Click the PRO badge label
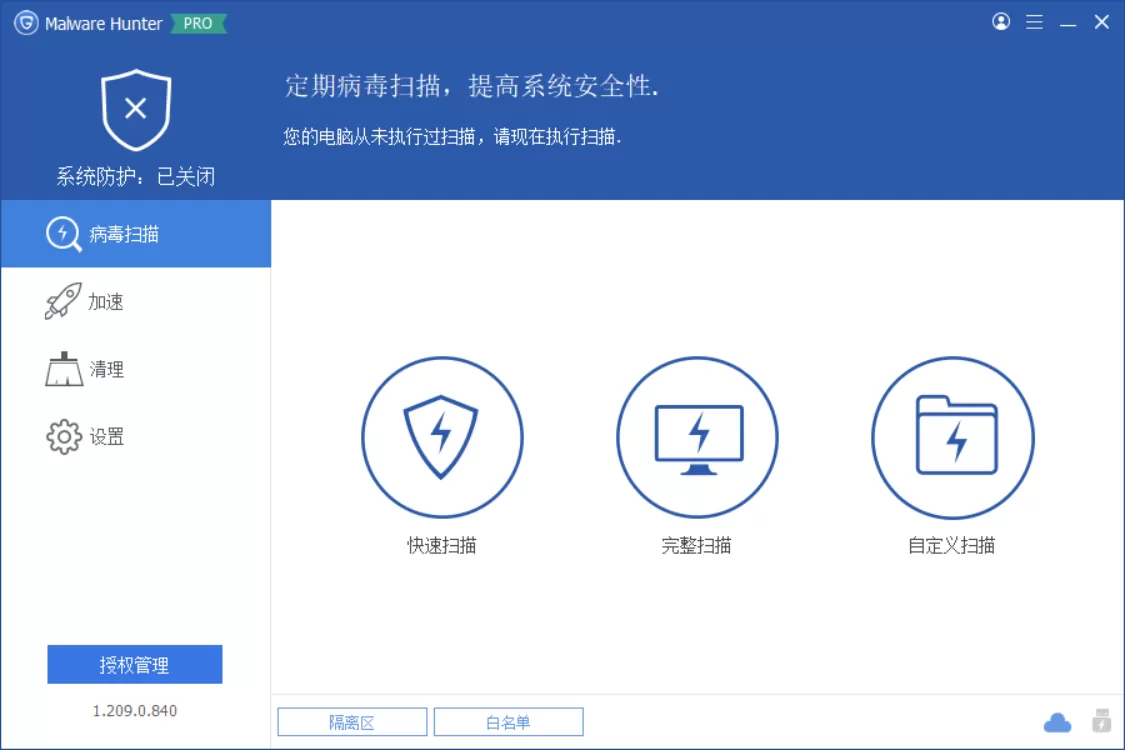1125x750 pixels. (x=198, y=23)
